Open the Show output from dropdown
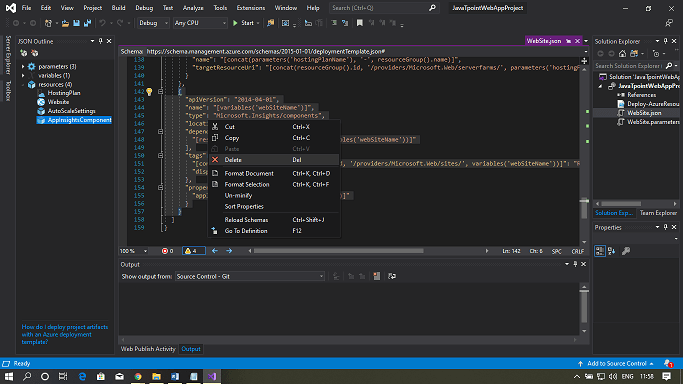This screenshot has height=384, width=683. [250, 276]
